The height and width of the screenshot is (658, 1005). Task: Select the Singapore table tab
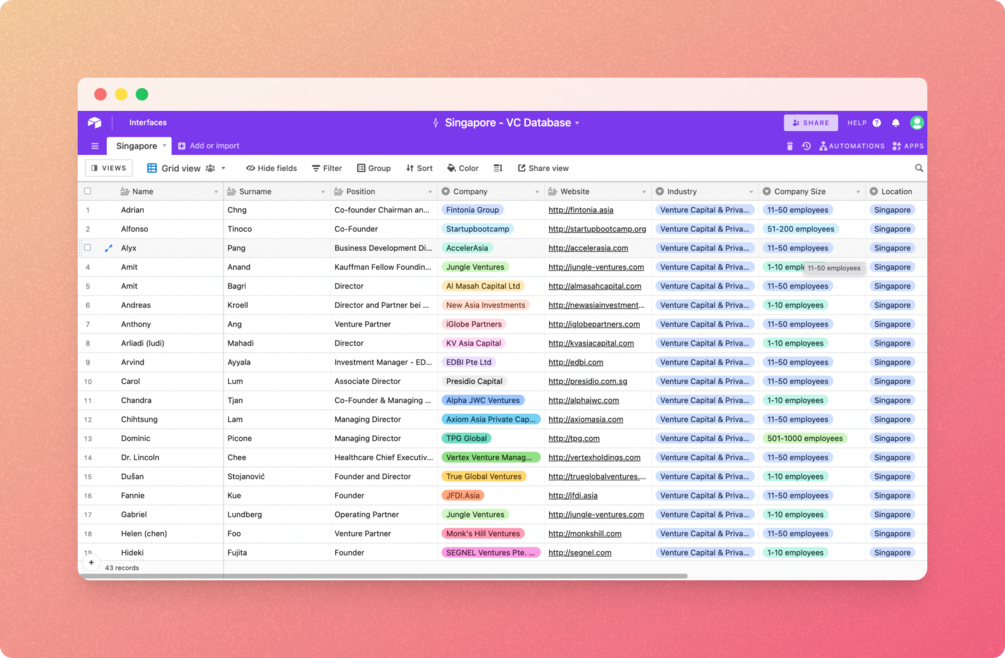click(137, 146)
